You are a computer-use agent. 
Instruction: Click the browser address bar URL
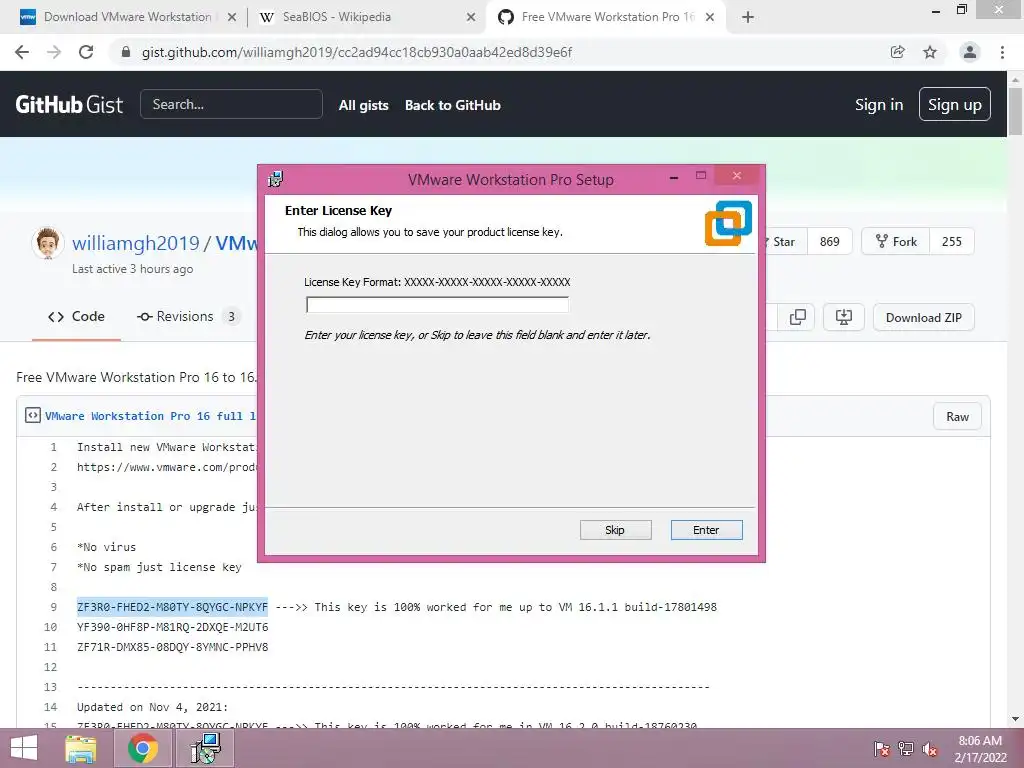(x=357, y=52)
